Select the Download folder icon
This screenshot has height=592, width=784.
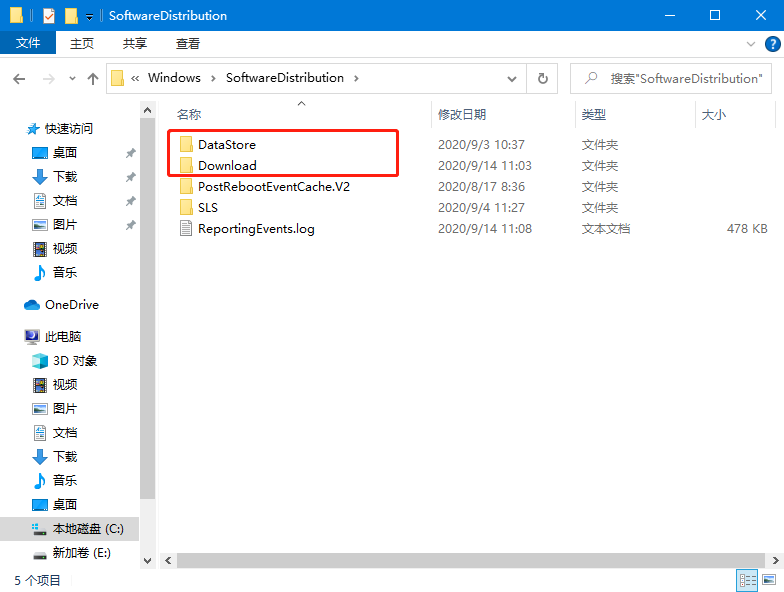click(x=186, y=166)
